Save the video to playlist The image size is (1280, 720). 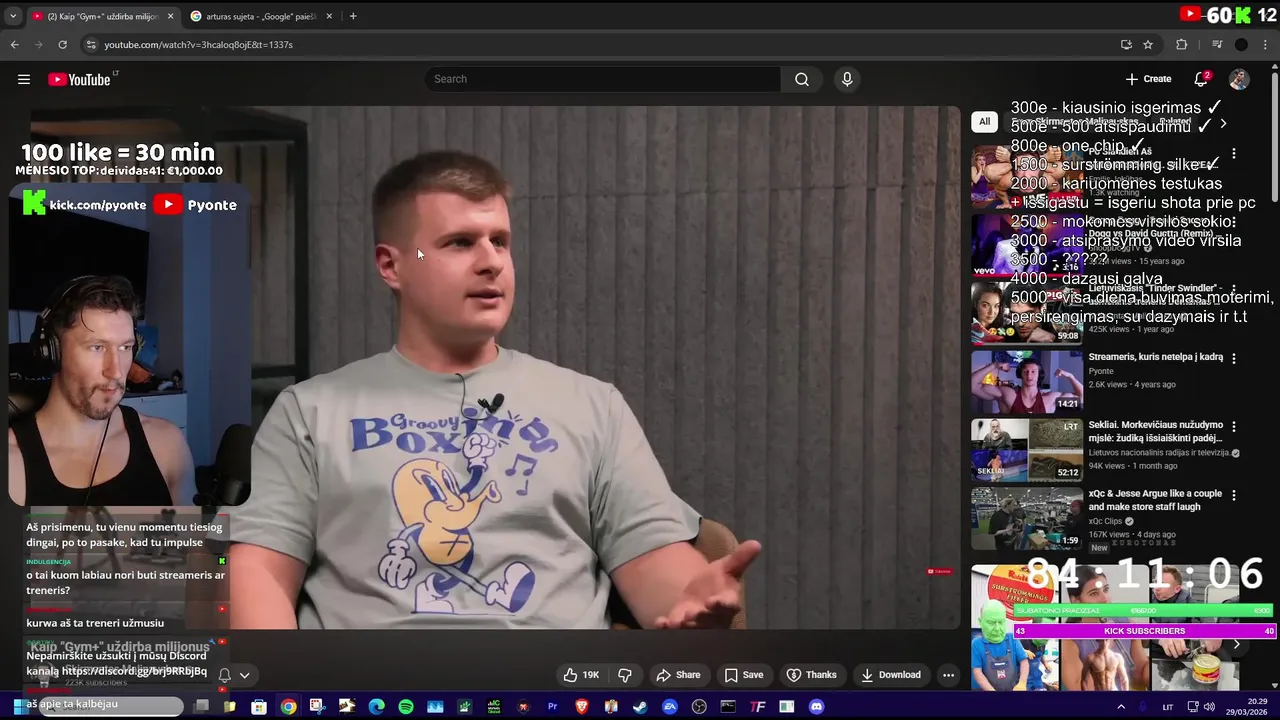(x=743, y=675)
